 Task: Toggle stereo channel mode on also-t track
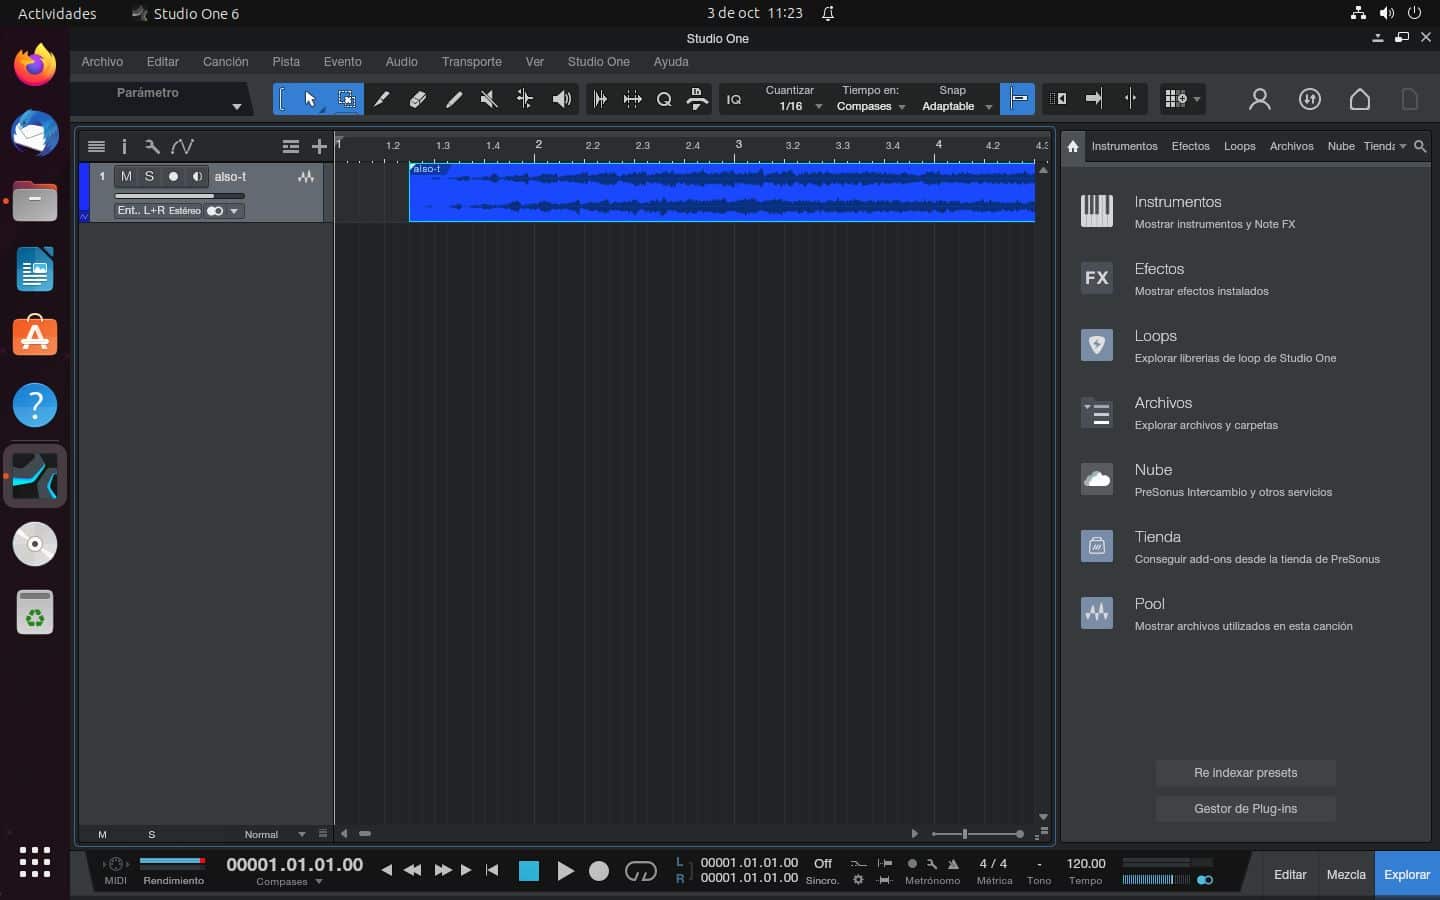click(215, 211)
